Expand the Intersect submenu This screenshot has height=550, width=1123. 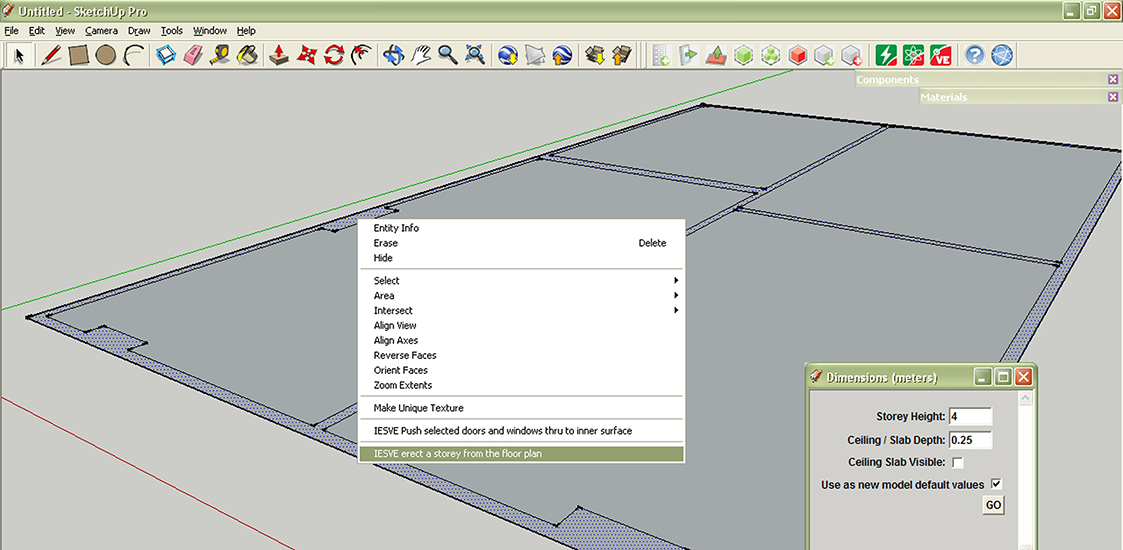click(521, 311)
